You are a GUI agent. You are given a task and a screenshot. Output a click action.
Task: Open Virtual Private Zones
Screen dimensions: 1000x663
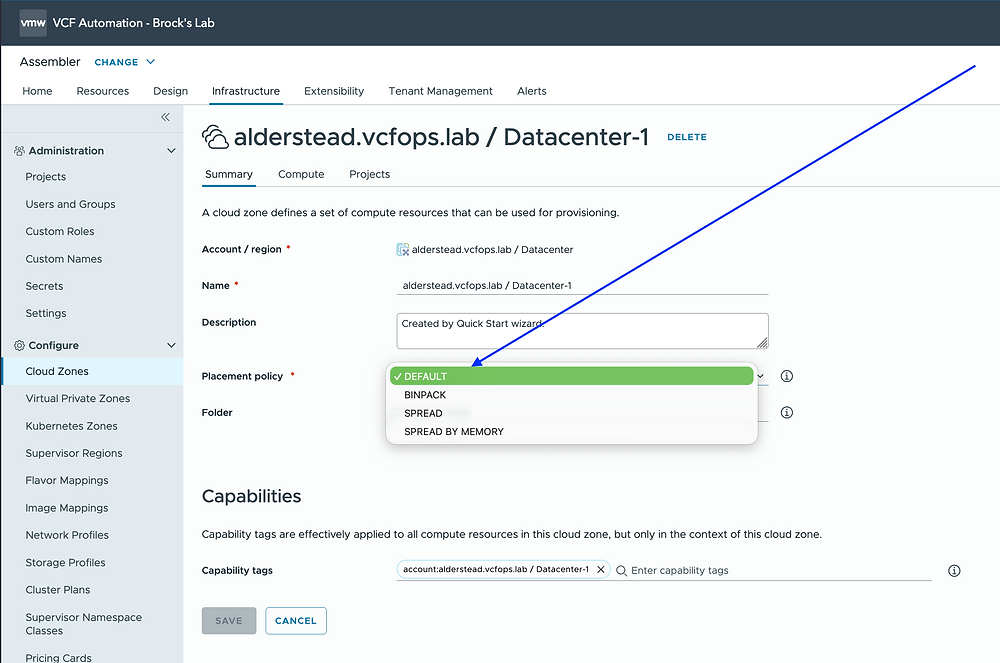click(77, 398)
